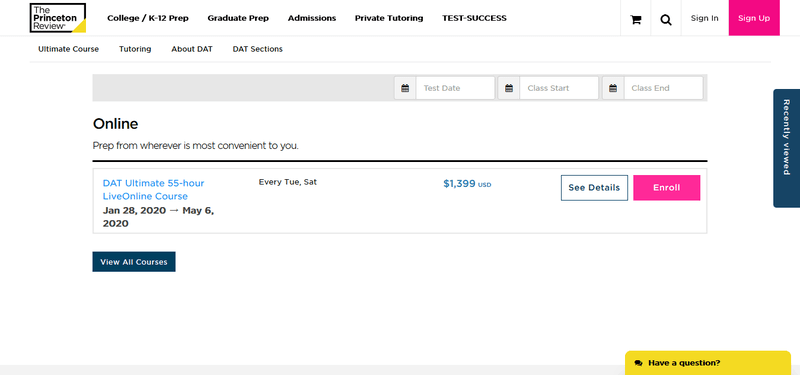Open College / K-12 Prep menu

pos(147,18)
